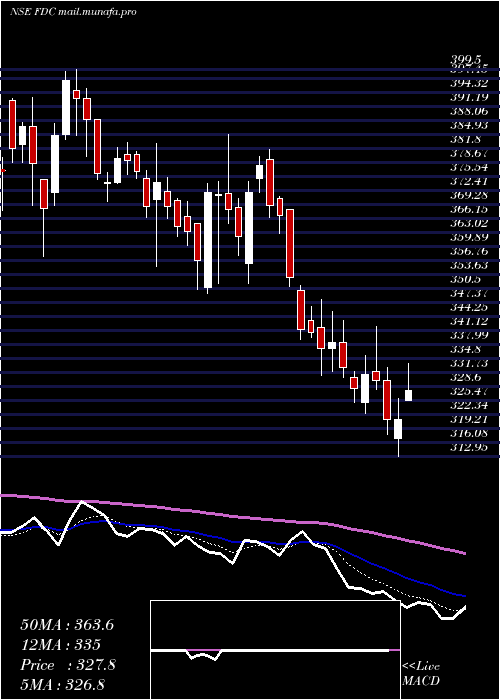Click the 366.15 price label
The height and width of the screenshot is (700, 500).
coord(469,209)
